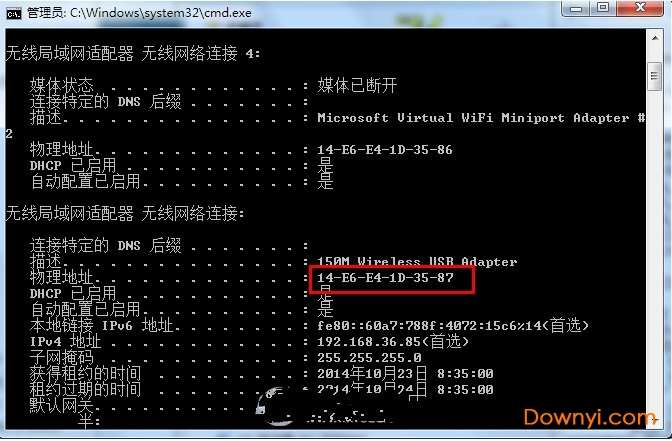
Task: Click the physical address 14-E6-E4-1D-35-86
Action: [384, 150]
